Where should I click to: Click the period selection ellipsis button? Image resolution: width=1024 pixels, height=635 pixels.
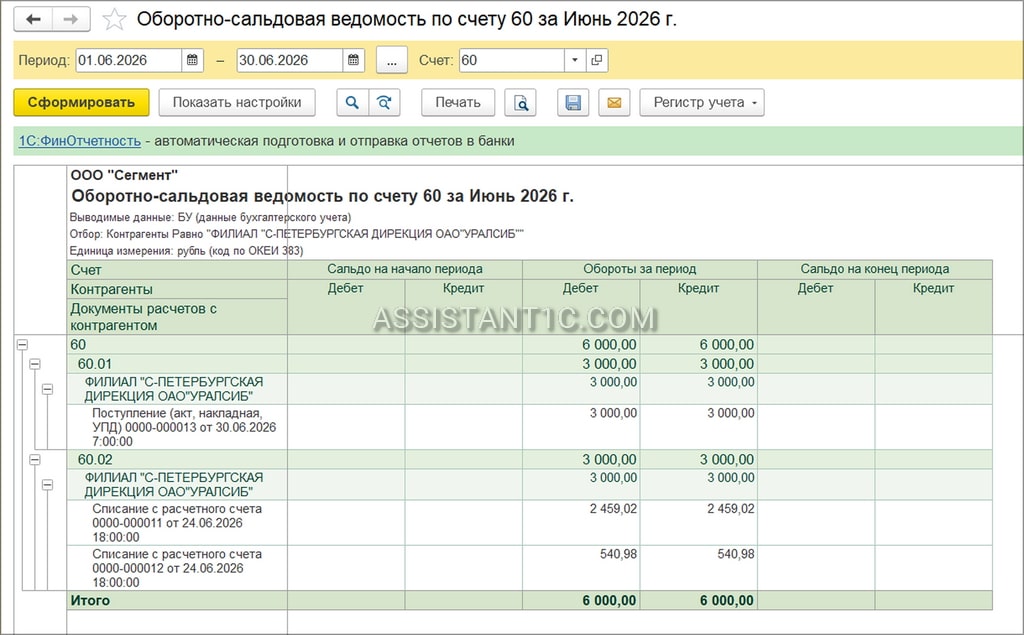(x=392, y=60)
